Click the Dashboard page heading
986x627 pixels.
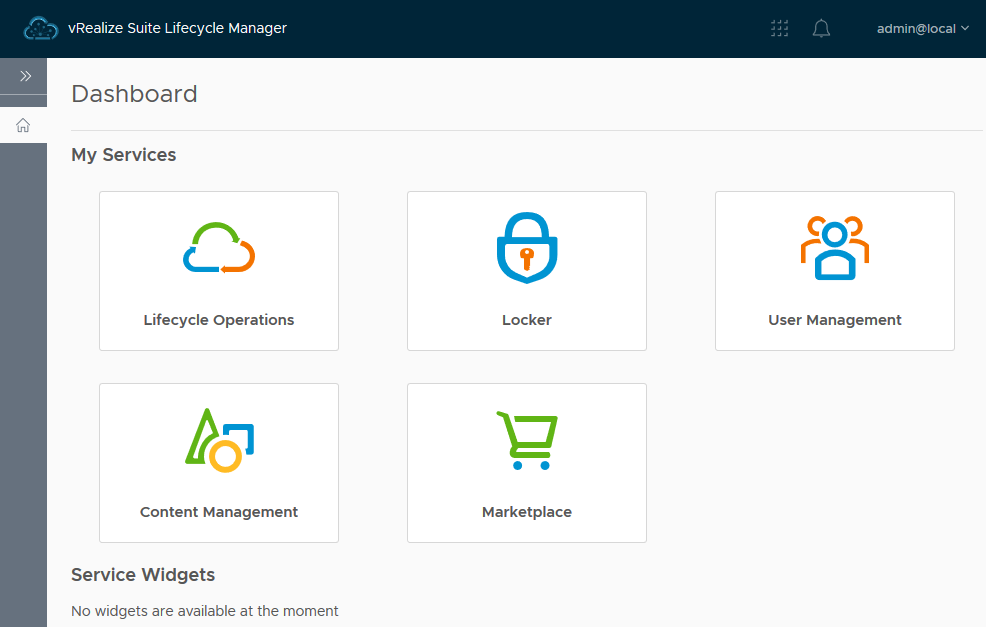pos(135,94)
